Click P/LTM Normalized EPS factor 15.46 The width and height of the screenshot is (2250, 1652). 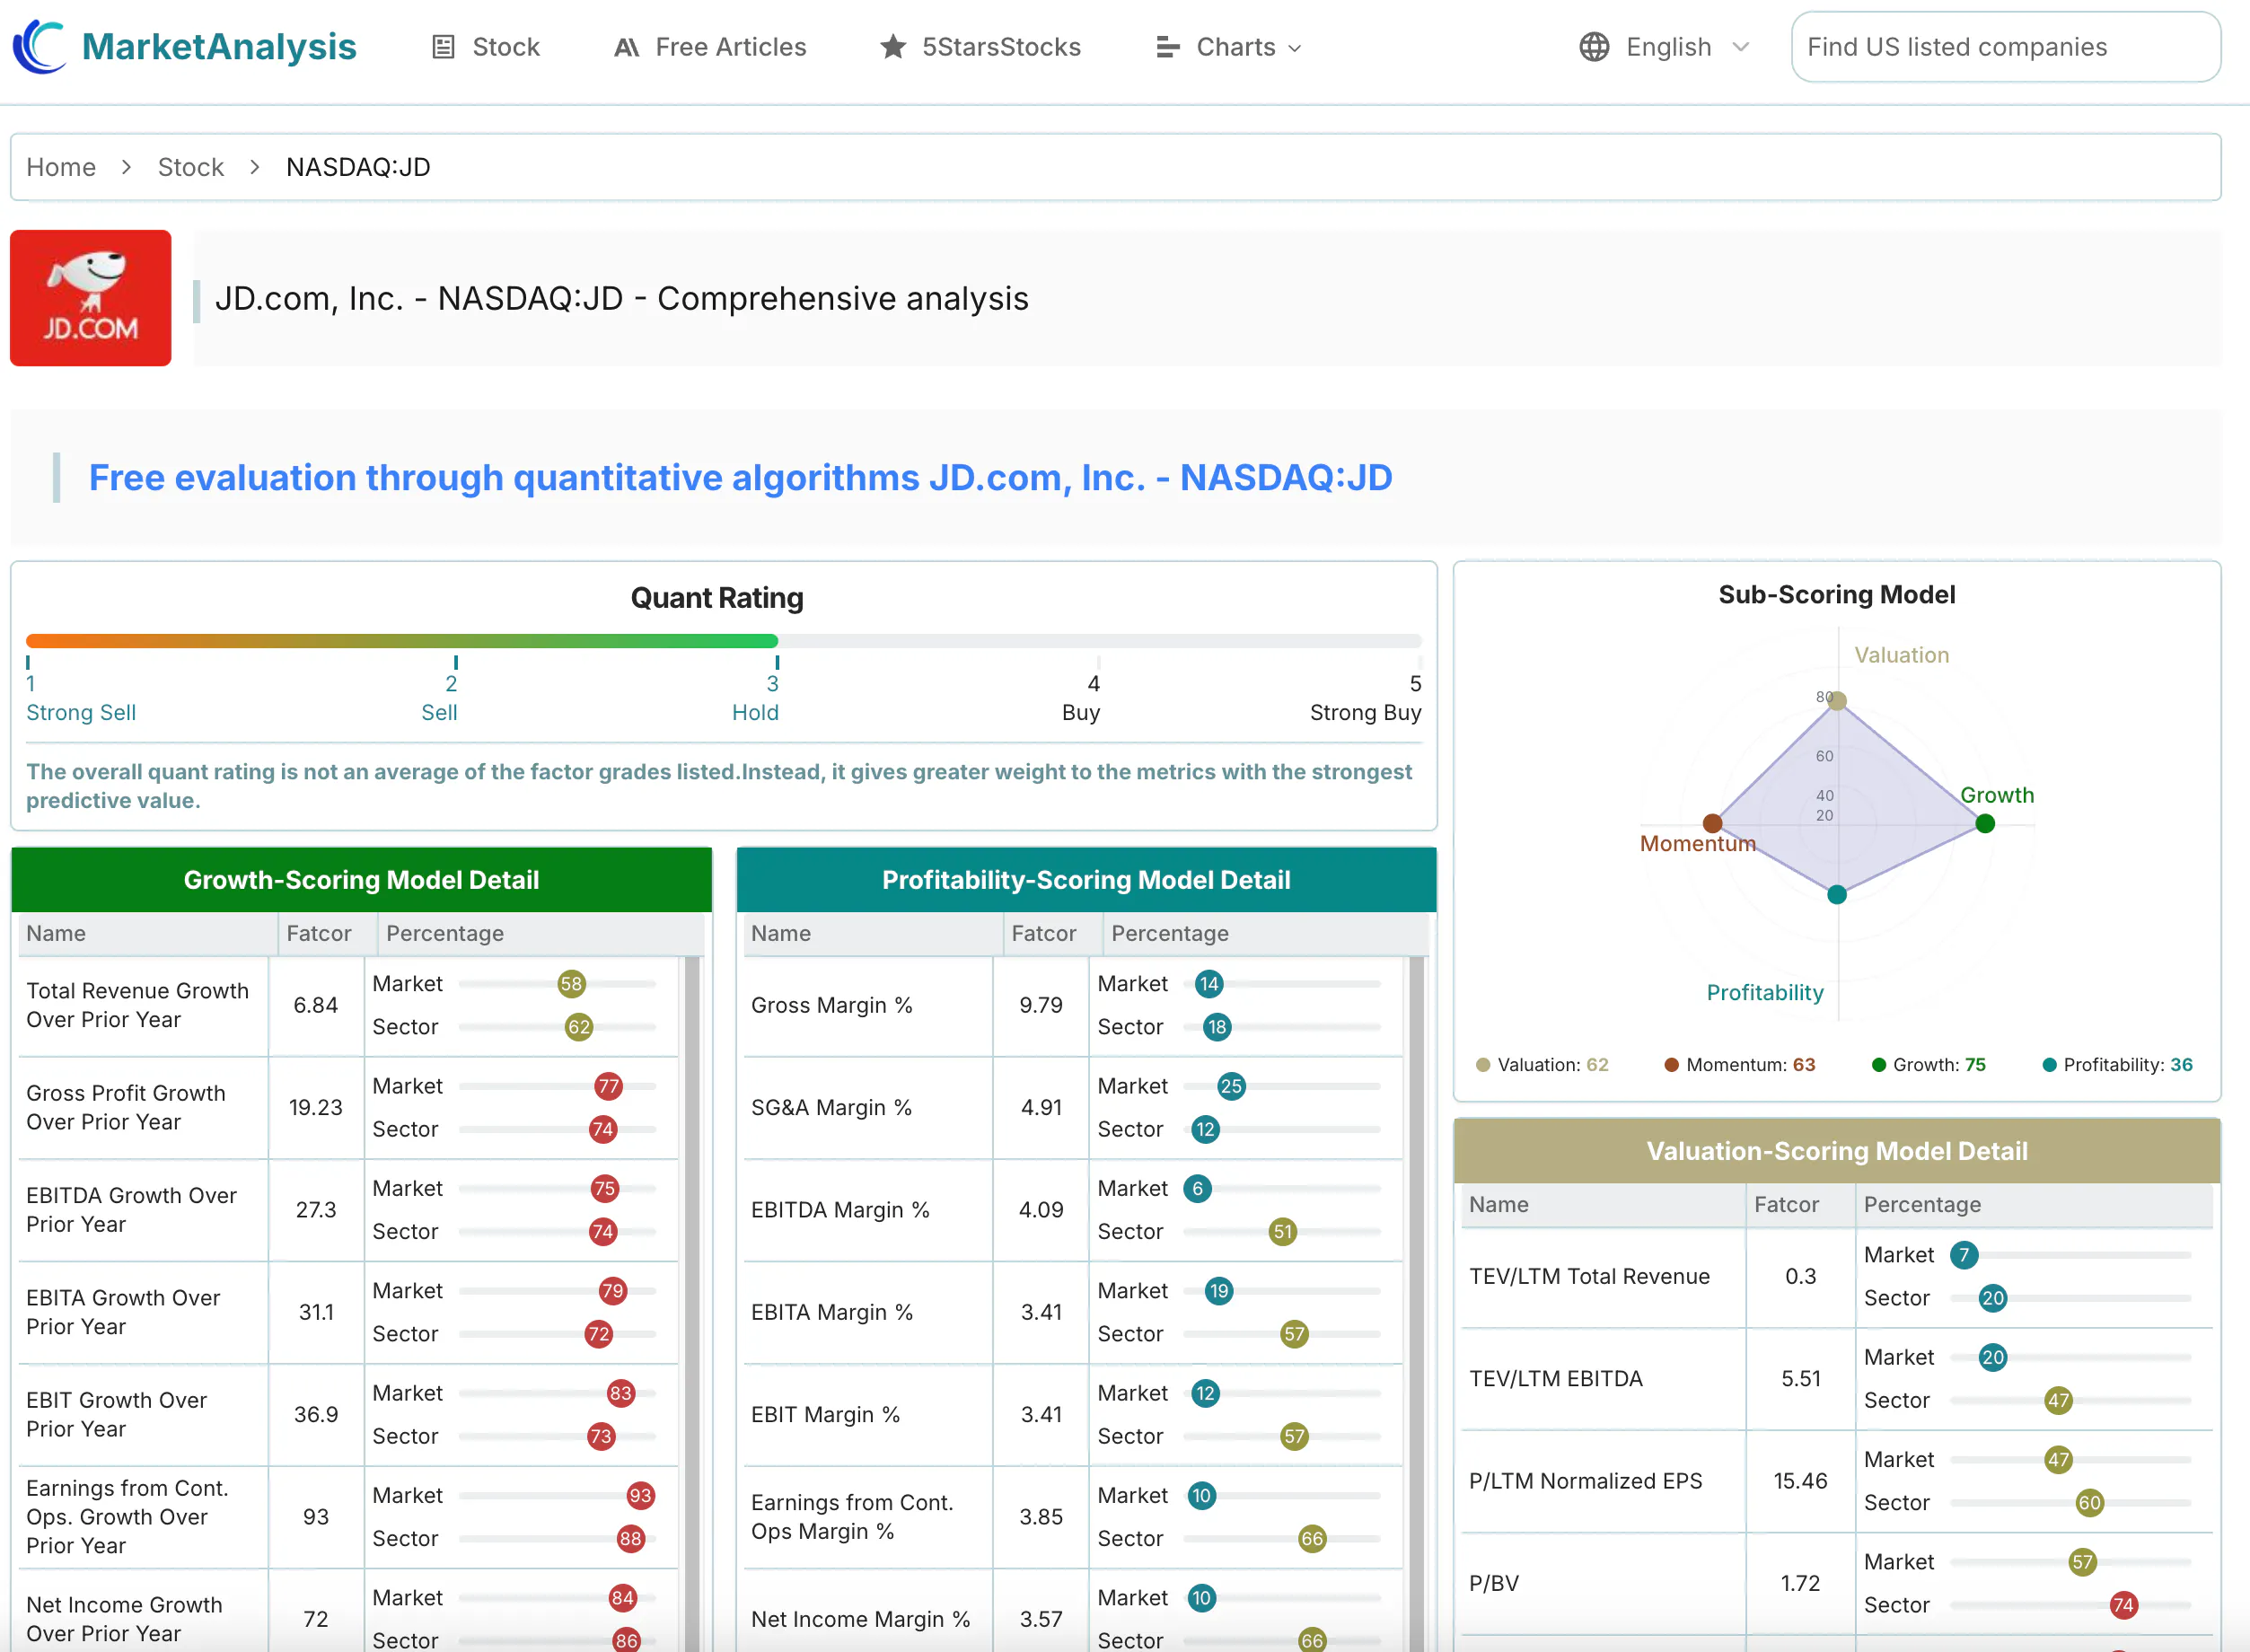click(1800, 1481)
